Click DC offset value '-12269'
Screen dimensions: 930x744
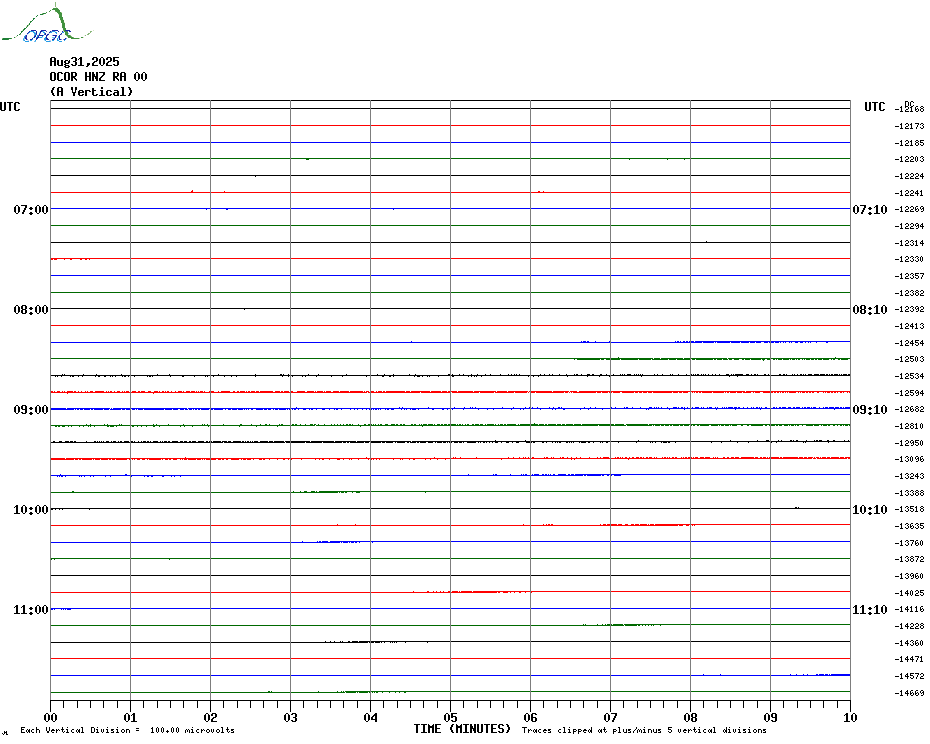[x=909, y=209]
